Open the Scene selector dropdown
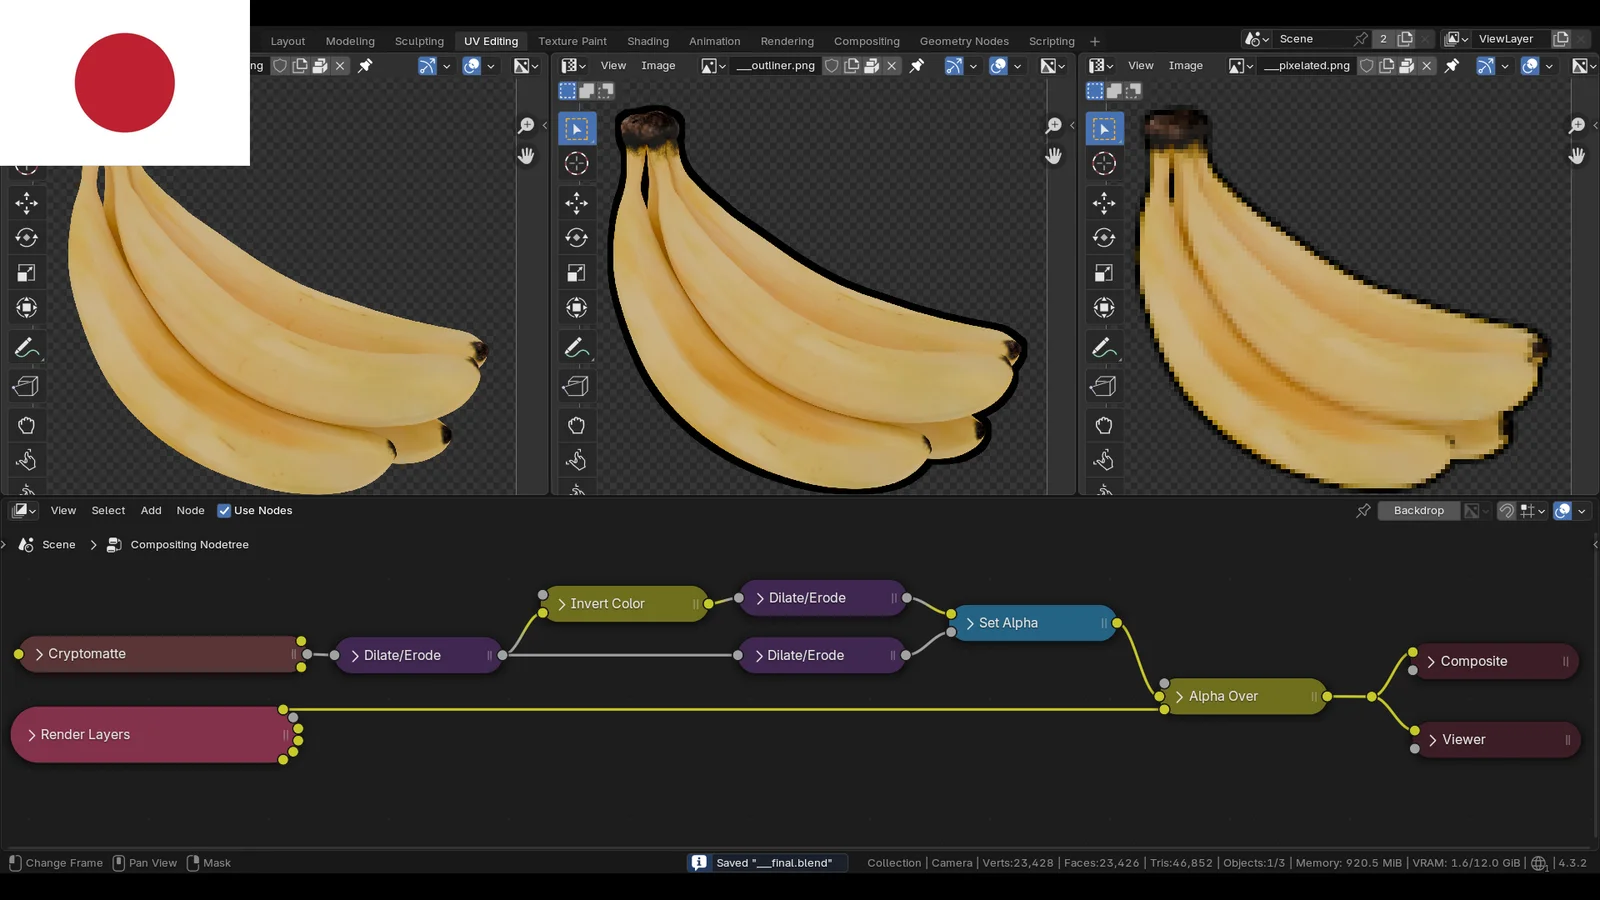 point(1256,39)
